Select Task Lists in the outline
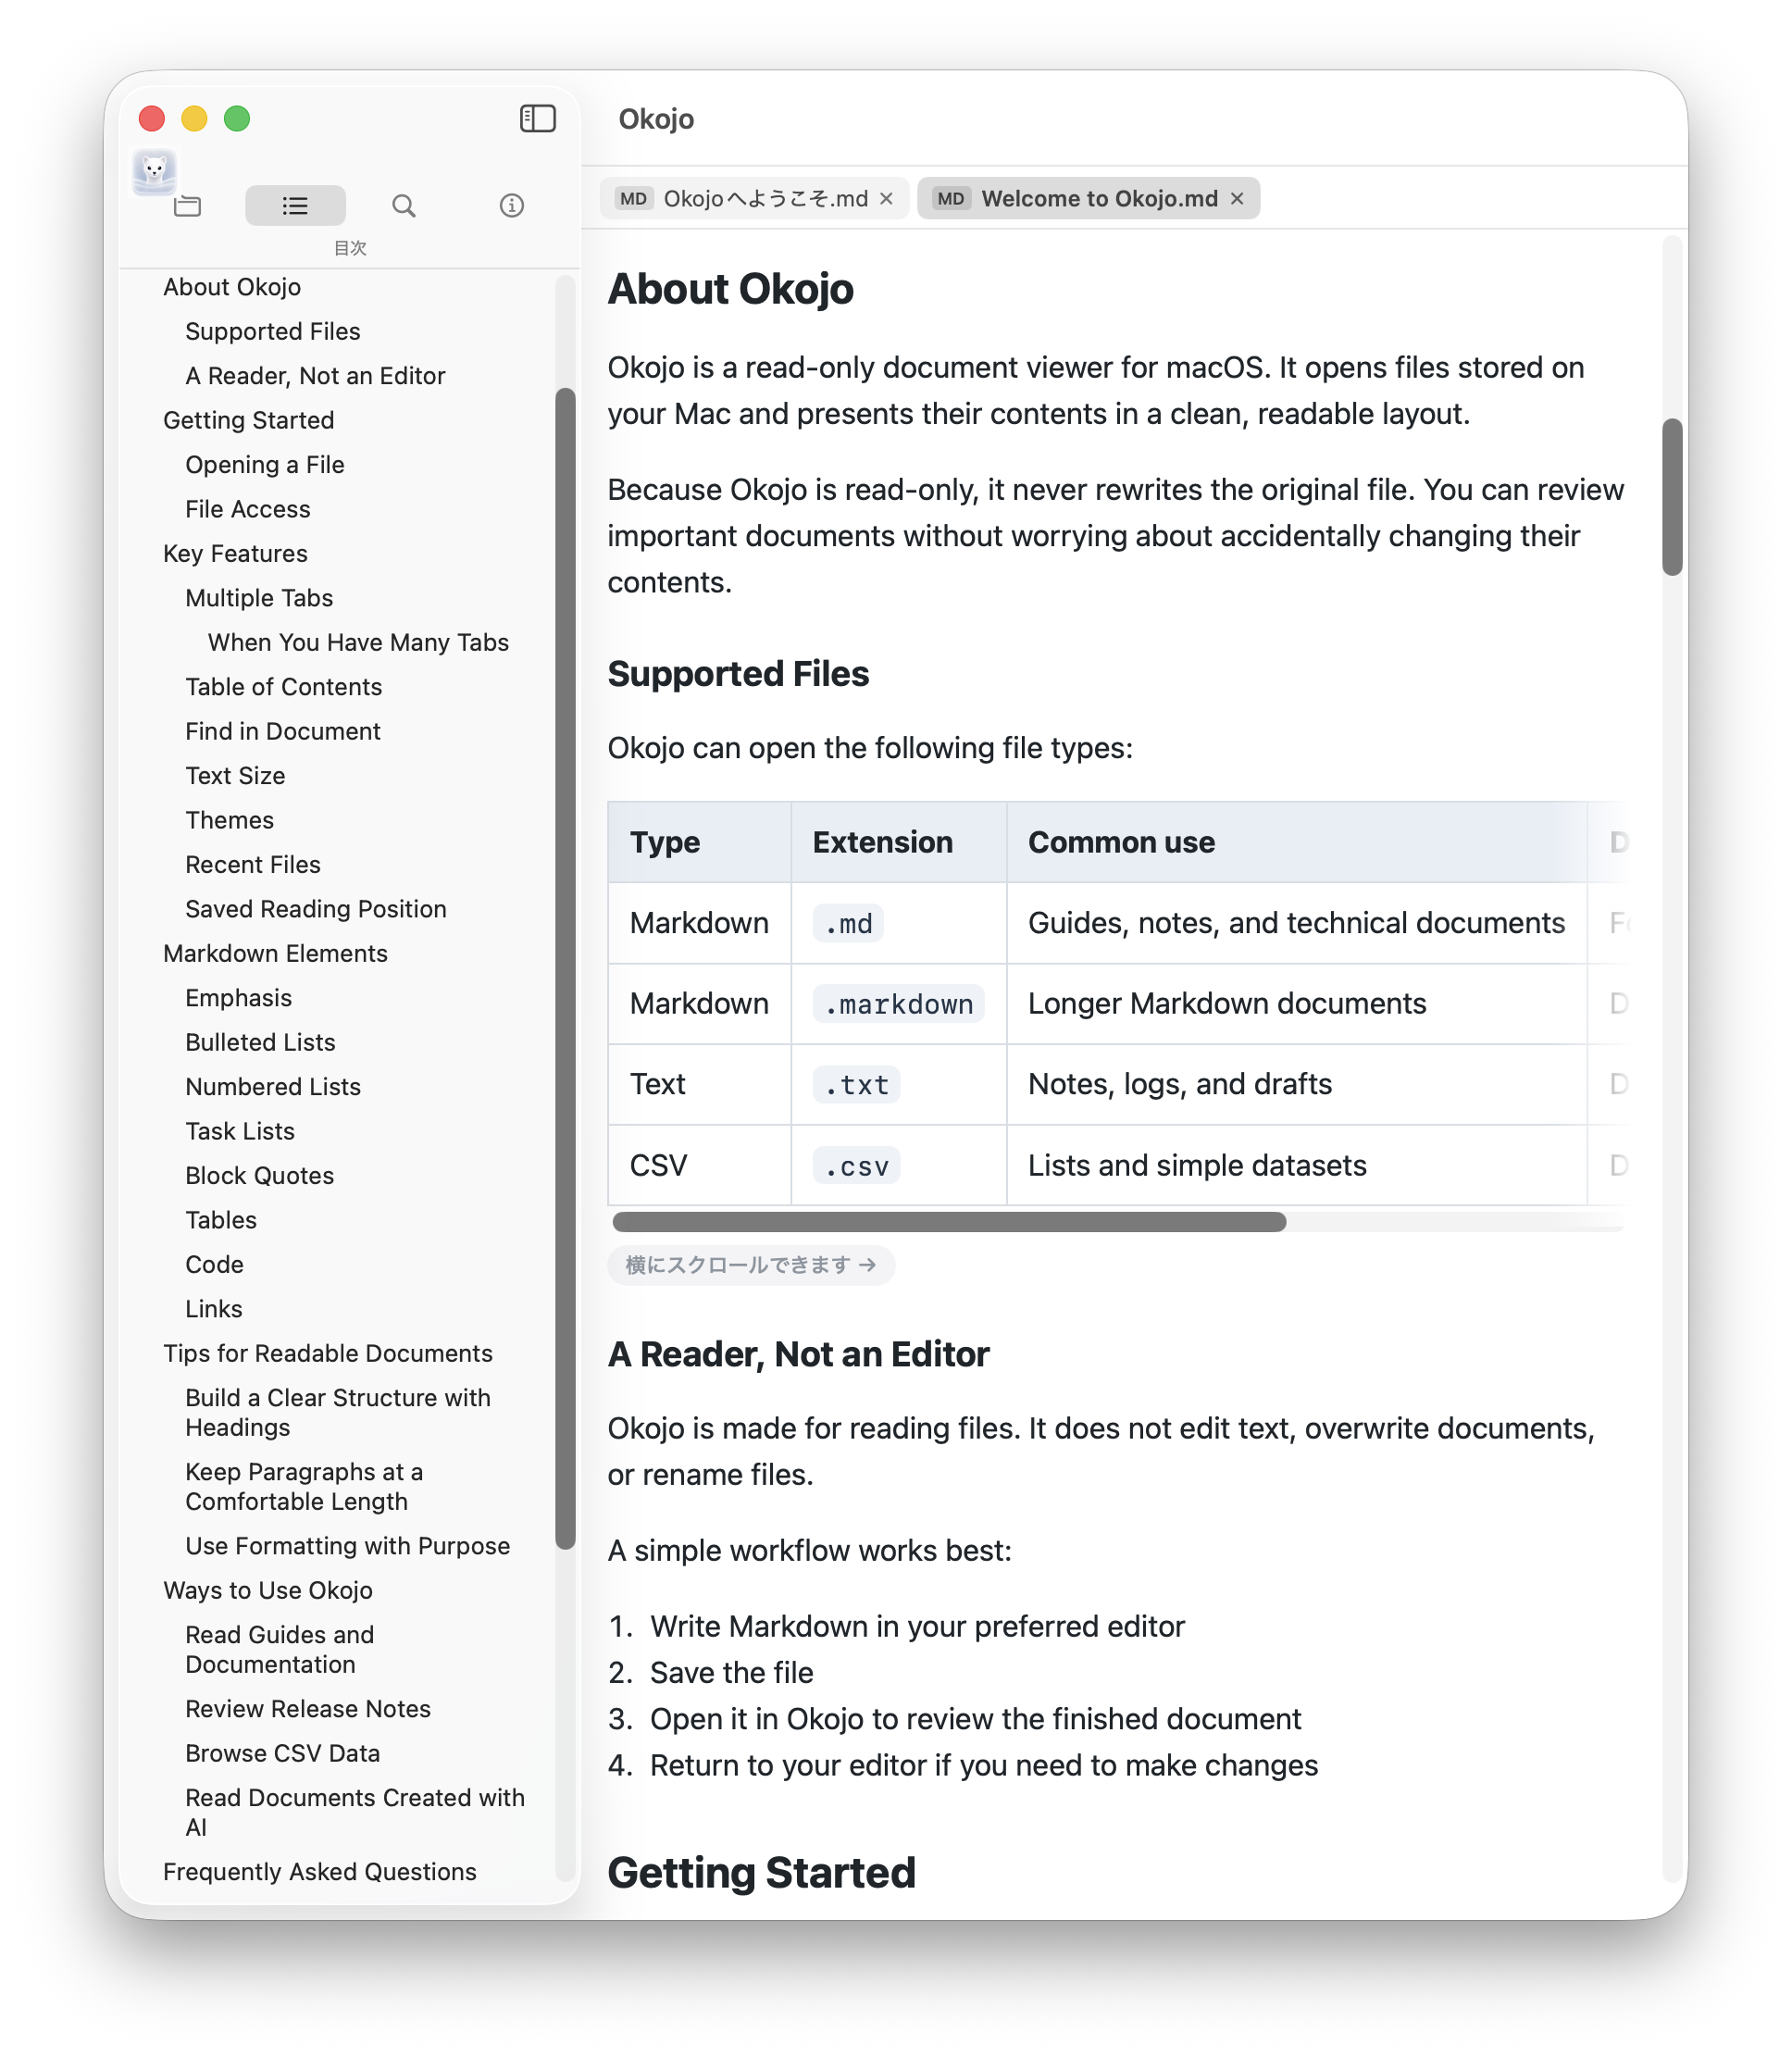 240,1131
